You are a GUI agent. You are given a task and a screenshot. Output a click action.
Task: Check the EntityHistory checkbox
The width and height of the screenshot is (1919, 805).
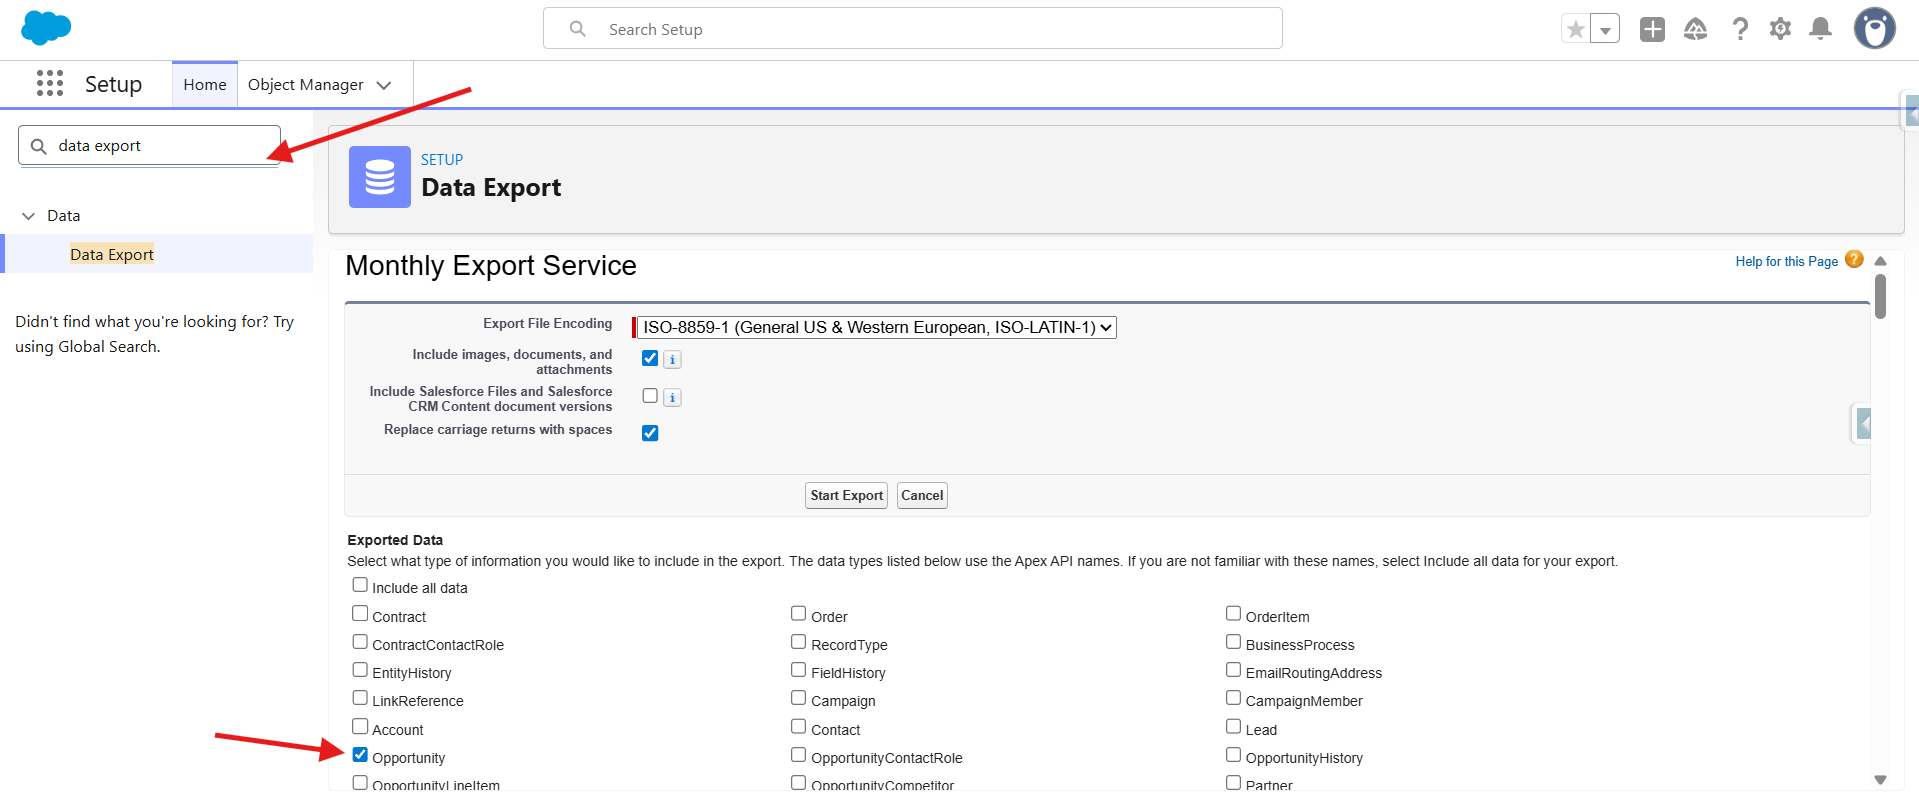pyautogui.click(x=360, y=670)
